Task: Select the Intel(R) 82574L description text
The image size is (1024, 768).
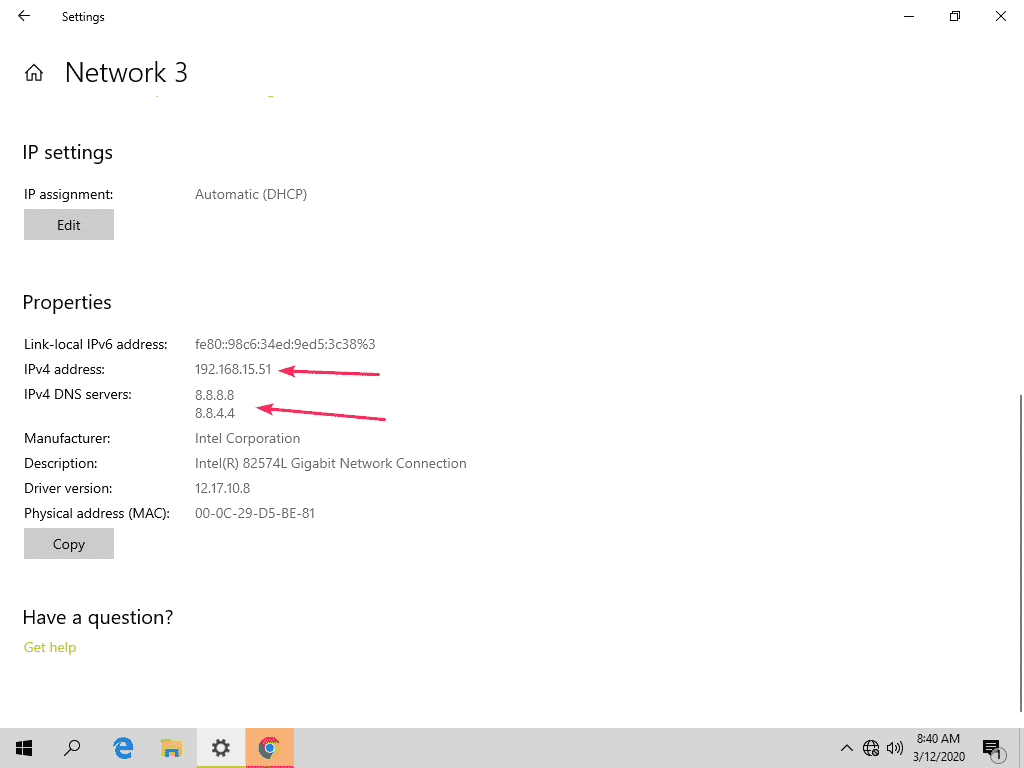Action: click(330, 464)
